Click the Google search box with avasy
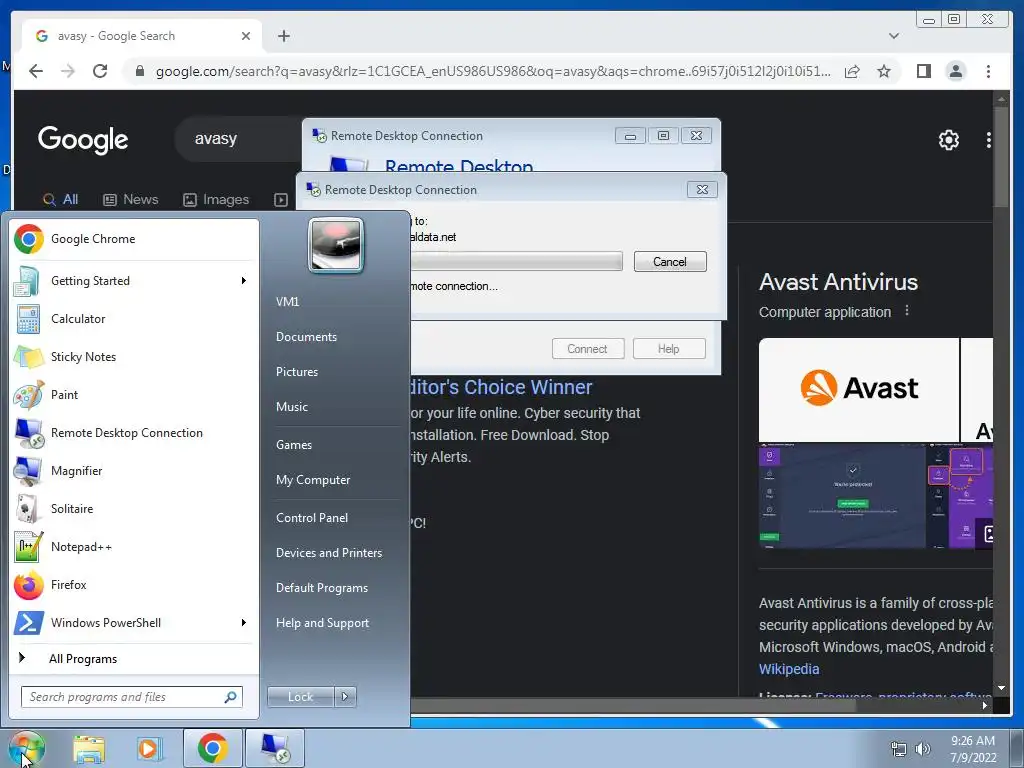 point(238,139)
